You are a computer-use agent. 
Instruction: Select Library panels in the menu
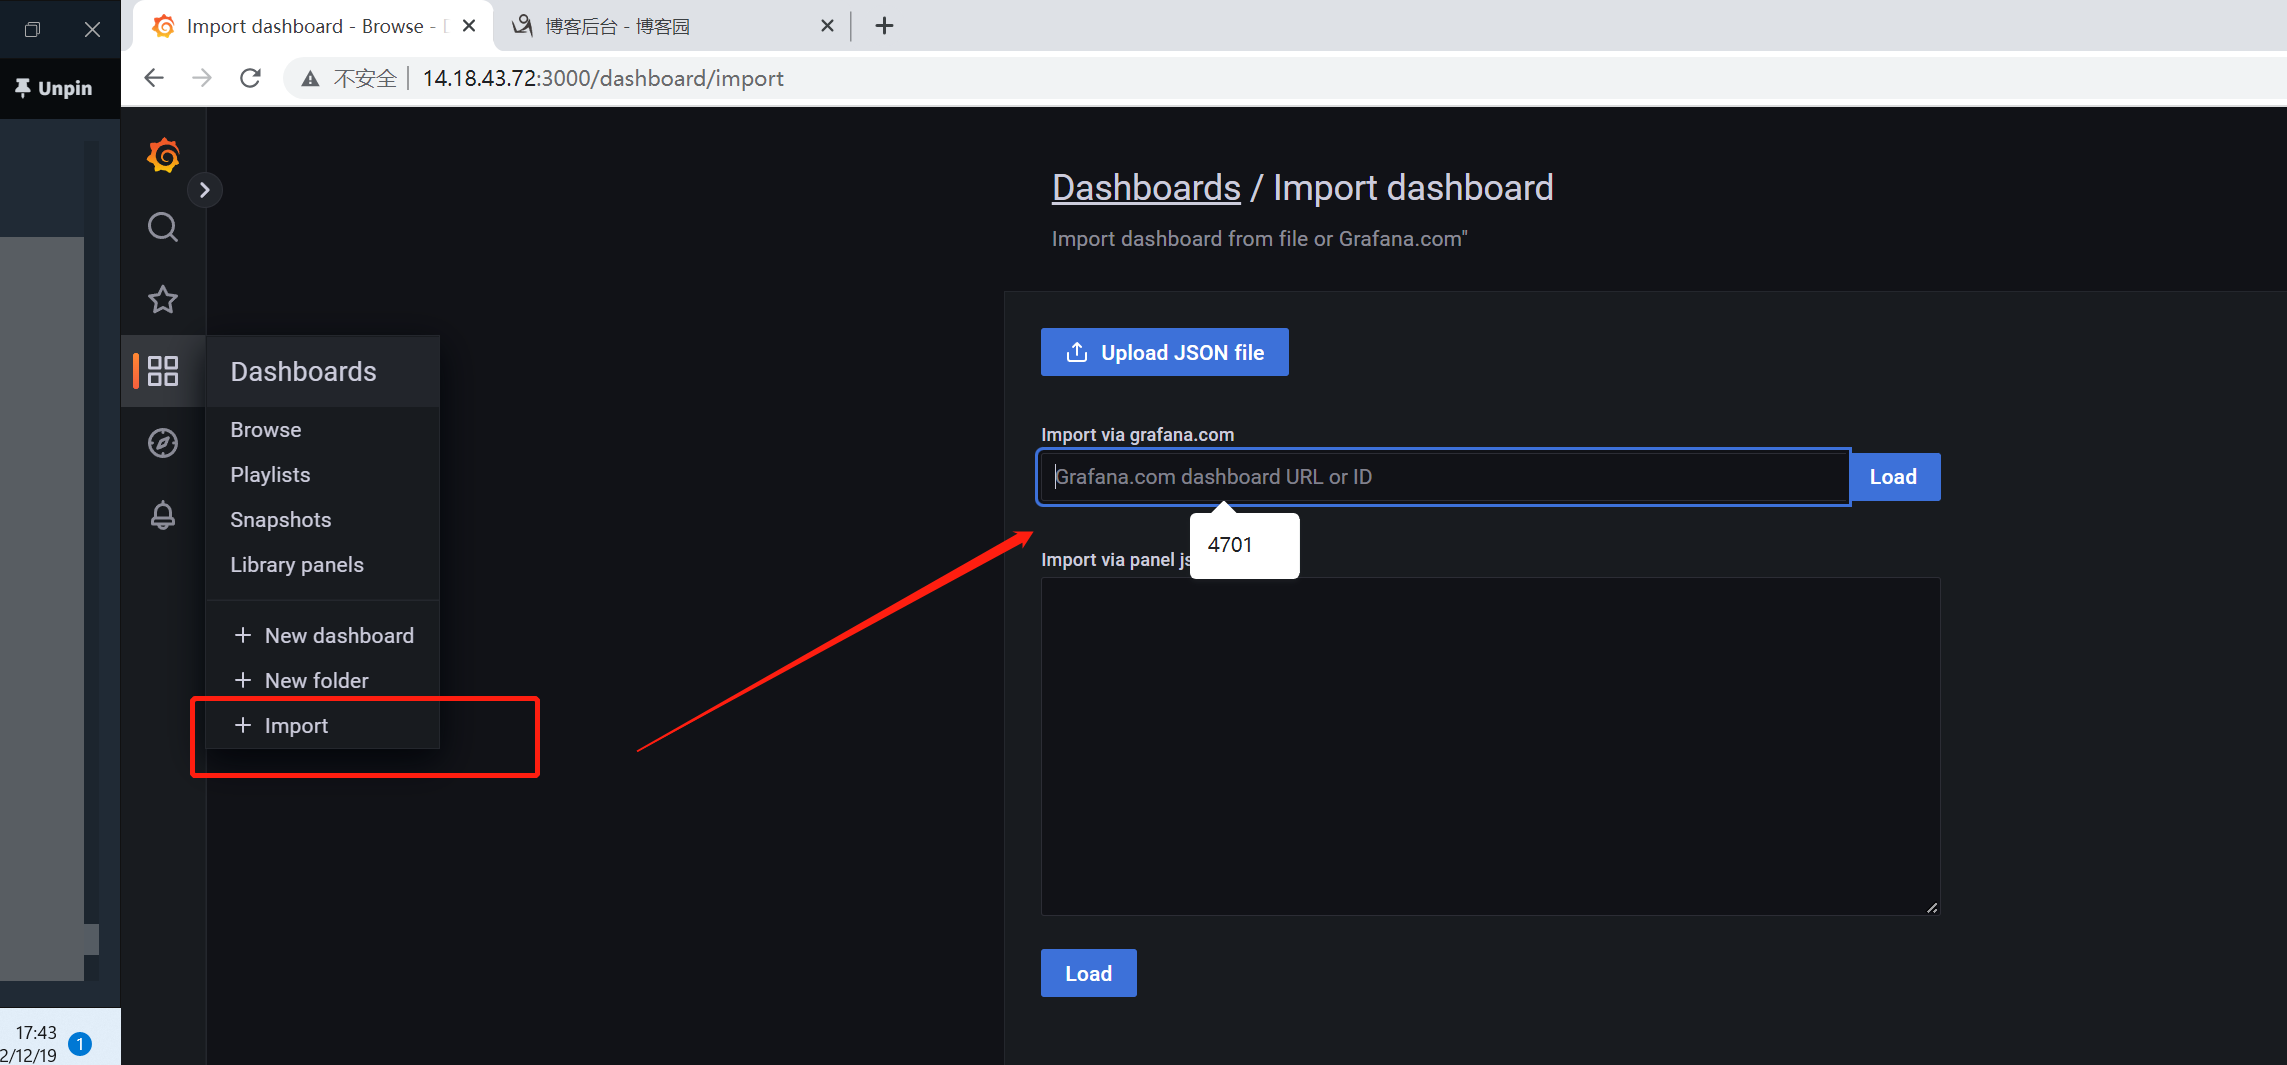coord(296,564)
